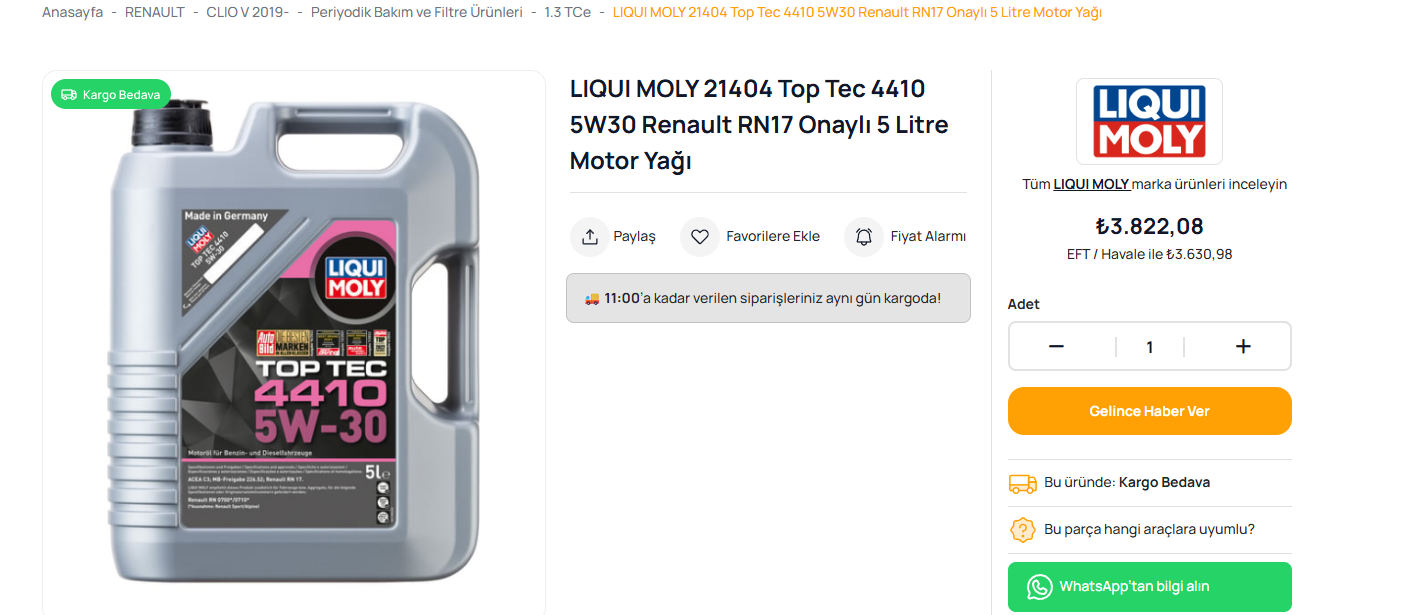Open Periyodik Bakım ve Filtre Ürünleri breadcrumb

pos(417,12)
